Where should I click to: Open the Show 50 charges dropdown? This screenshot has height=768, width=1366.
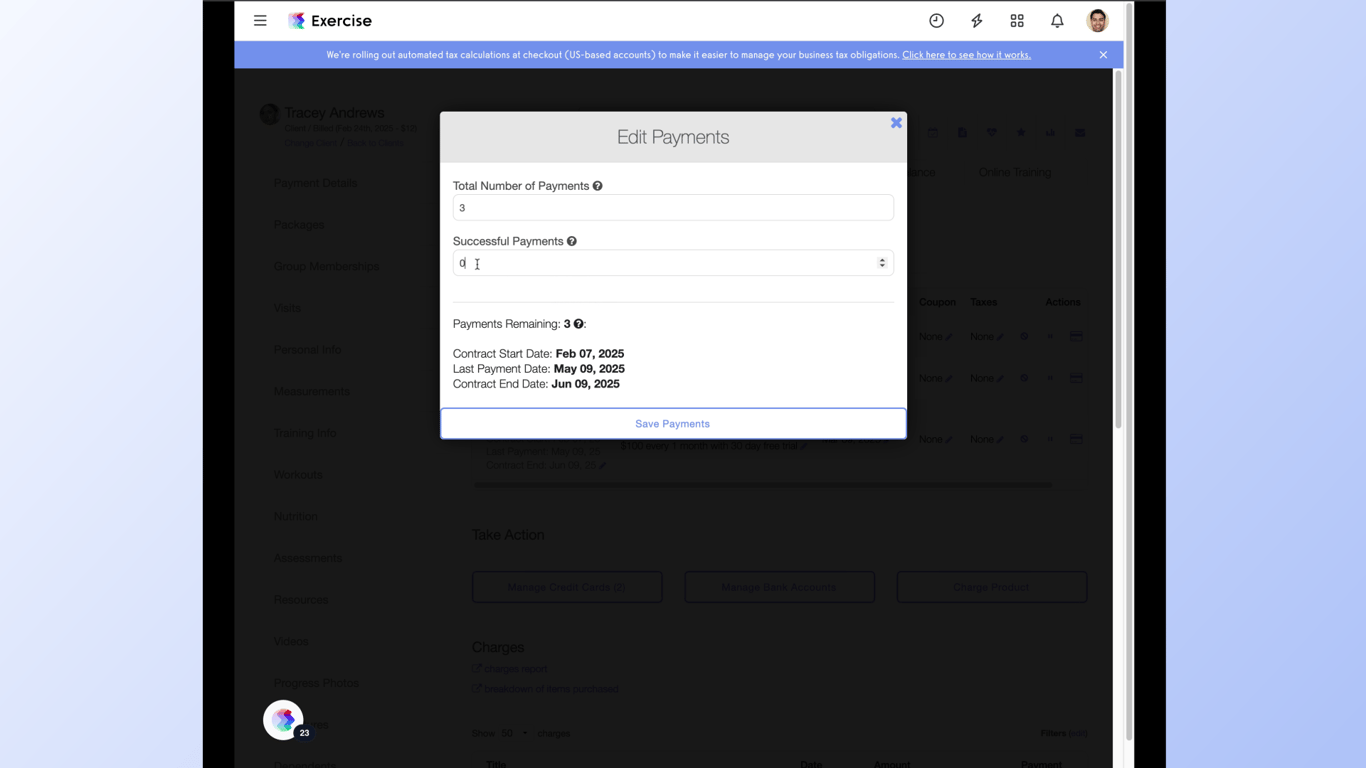(x=514, y=733)
